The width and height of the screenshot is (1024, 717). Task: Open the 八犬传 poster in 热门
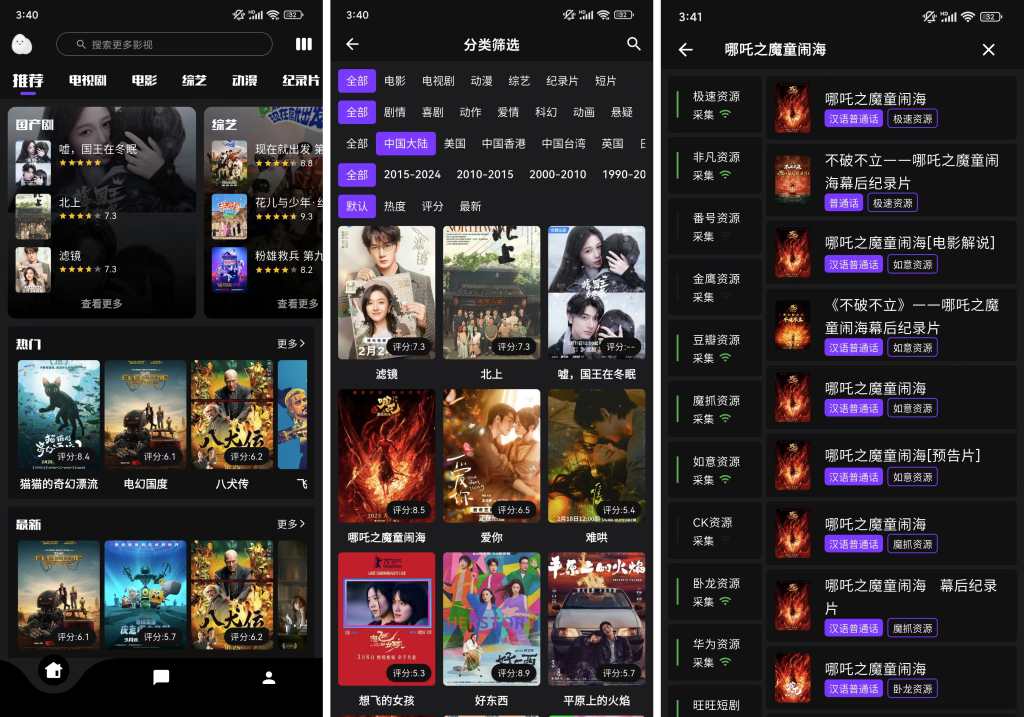[232, 415]
